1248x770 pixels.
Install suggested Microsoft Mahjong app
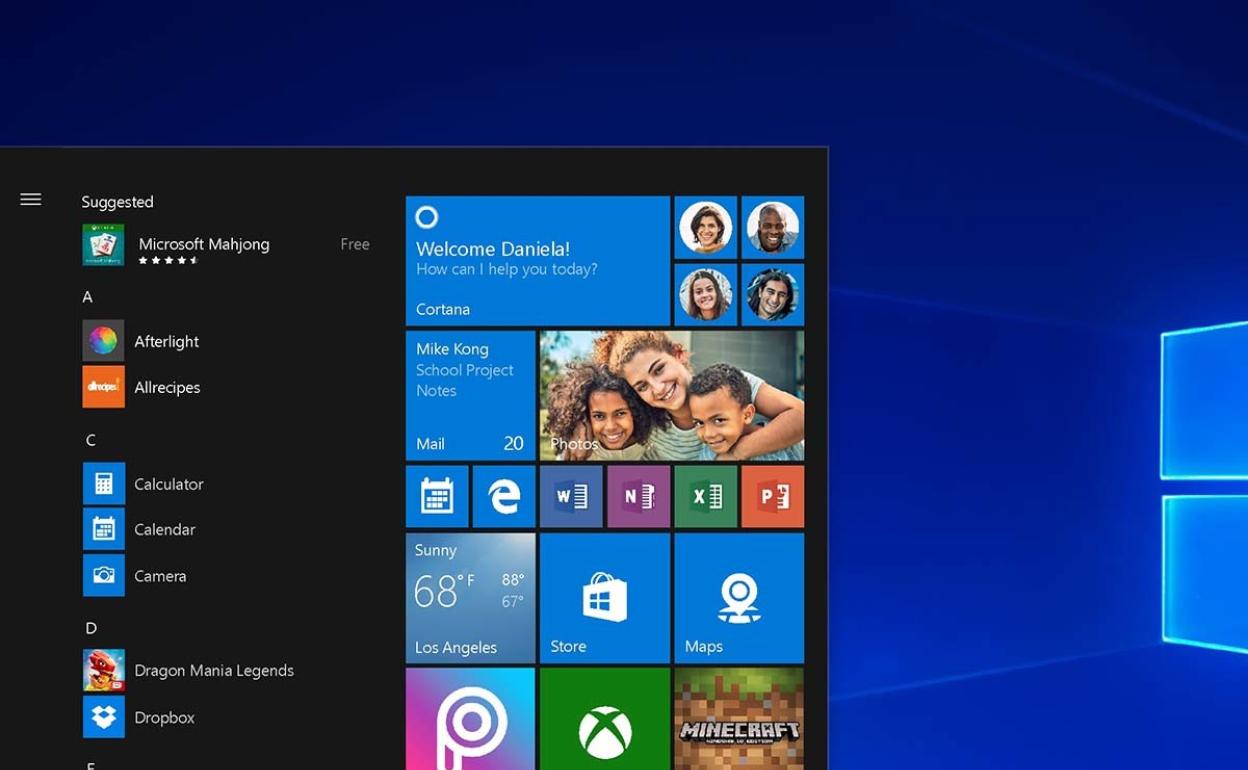pos(204,245)
